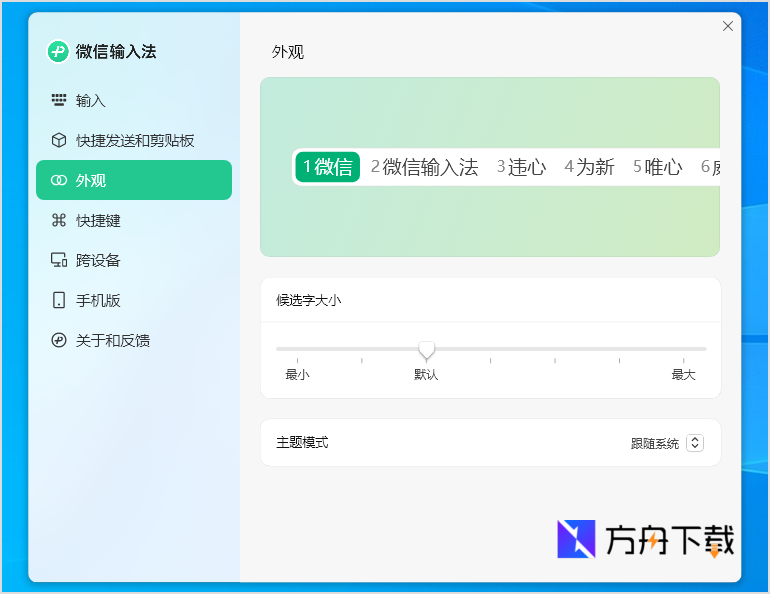The image size is (770, 594).
Task: Click the 外观 page heading
Action: click(288, 52)
